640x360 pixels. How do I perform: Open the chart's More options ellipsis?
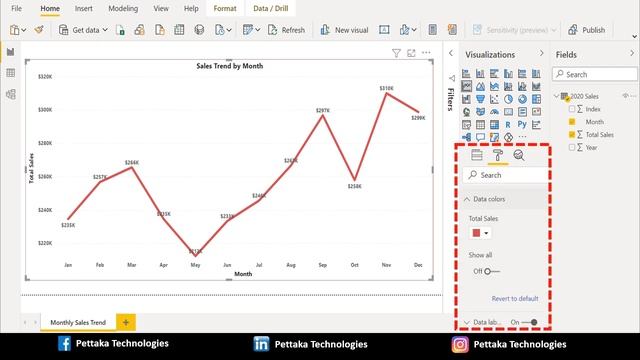click(x=426, y=53)
